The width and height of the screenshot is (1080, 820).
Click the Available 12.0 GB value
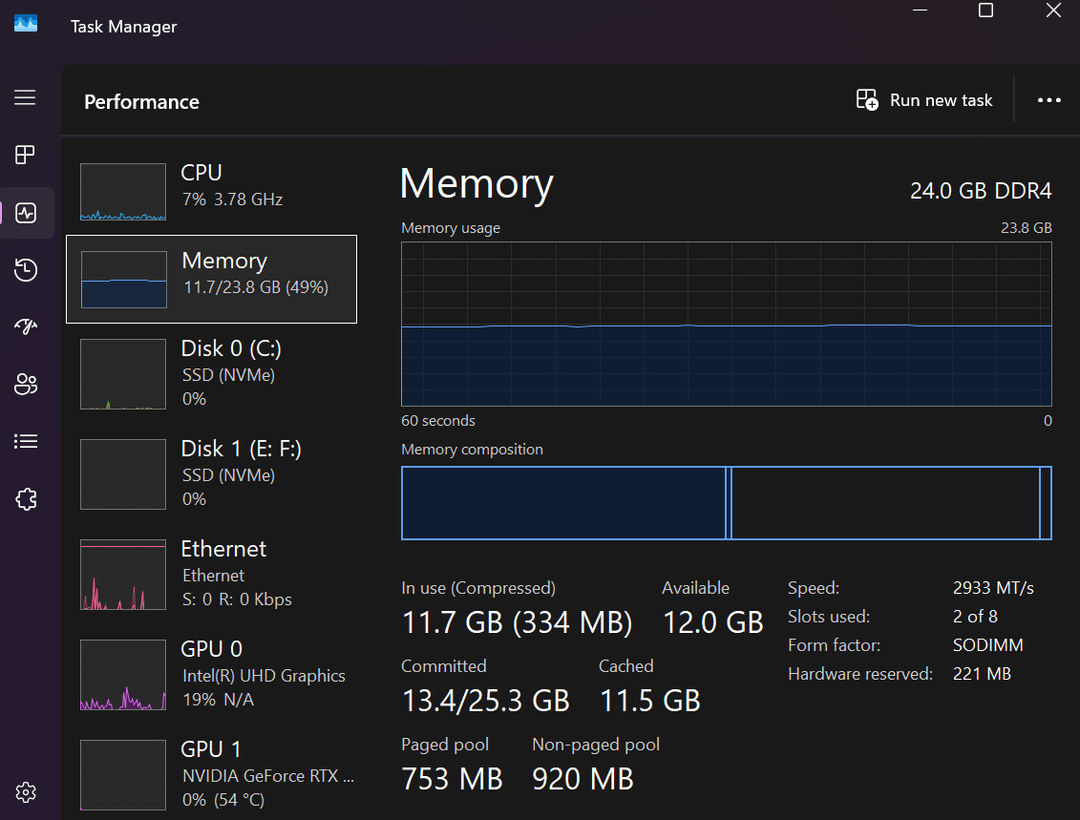pyautogui.click(x=713, y=622)
